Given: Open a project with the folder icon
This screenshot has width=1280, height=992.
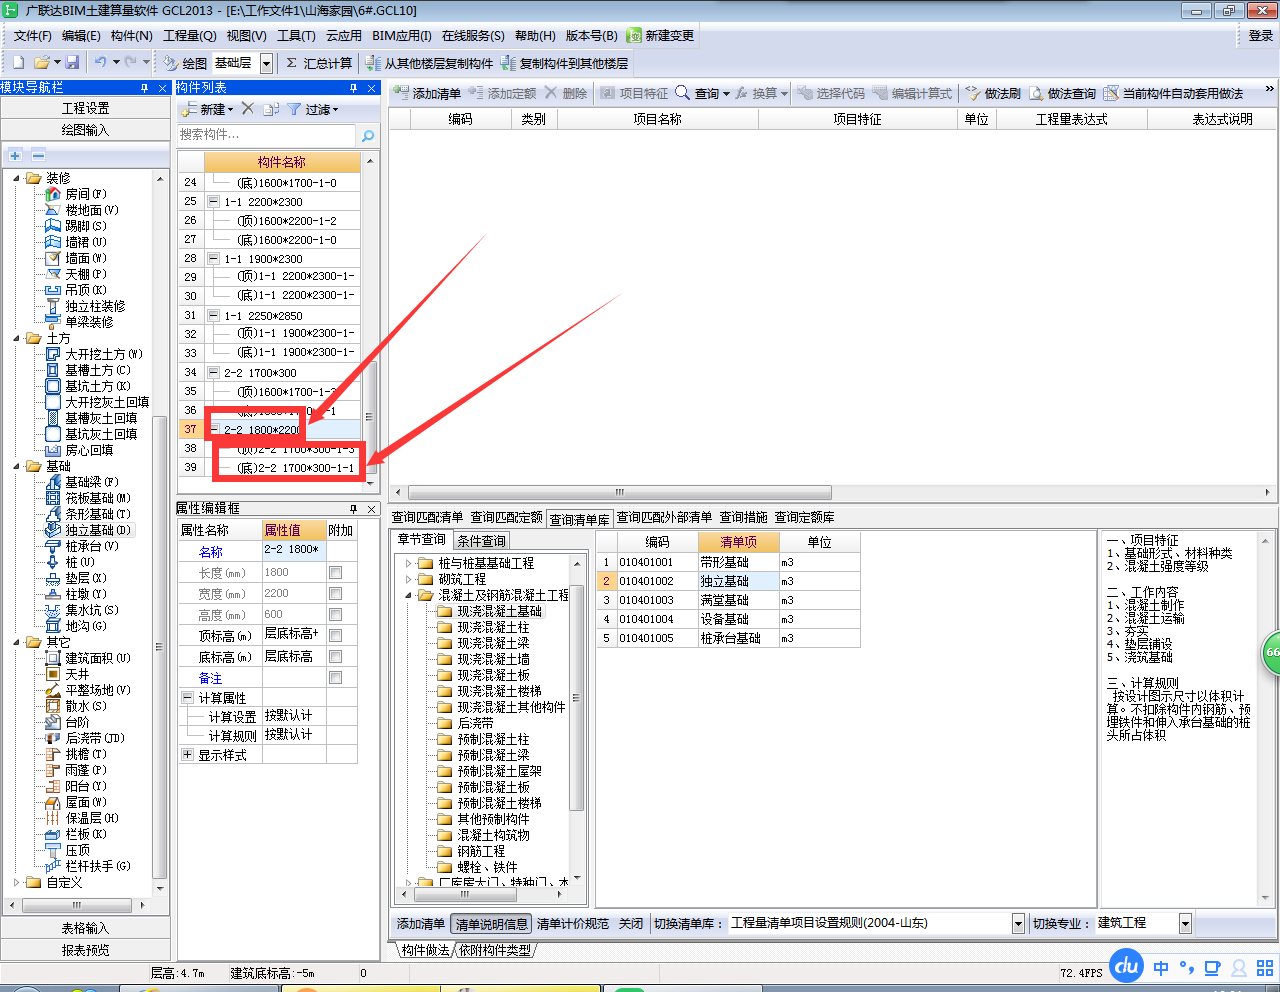Looking at the screenshot, I should point(41,62).
